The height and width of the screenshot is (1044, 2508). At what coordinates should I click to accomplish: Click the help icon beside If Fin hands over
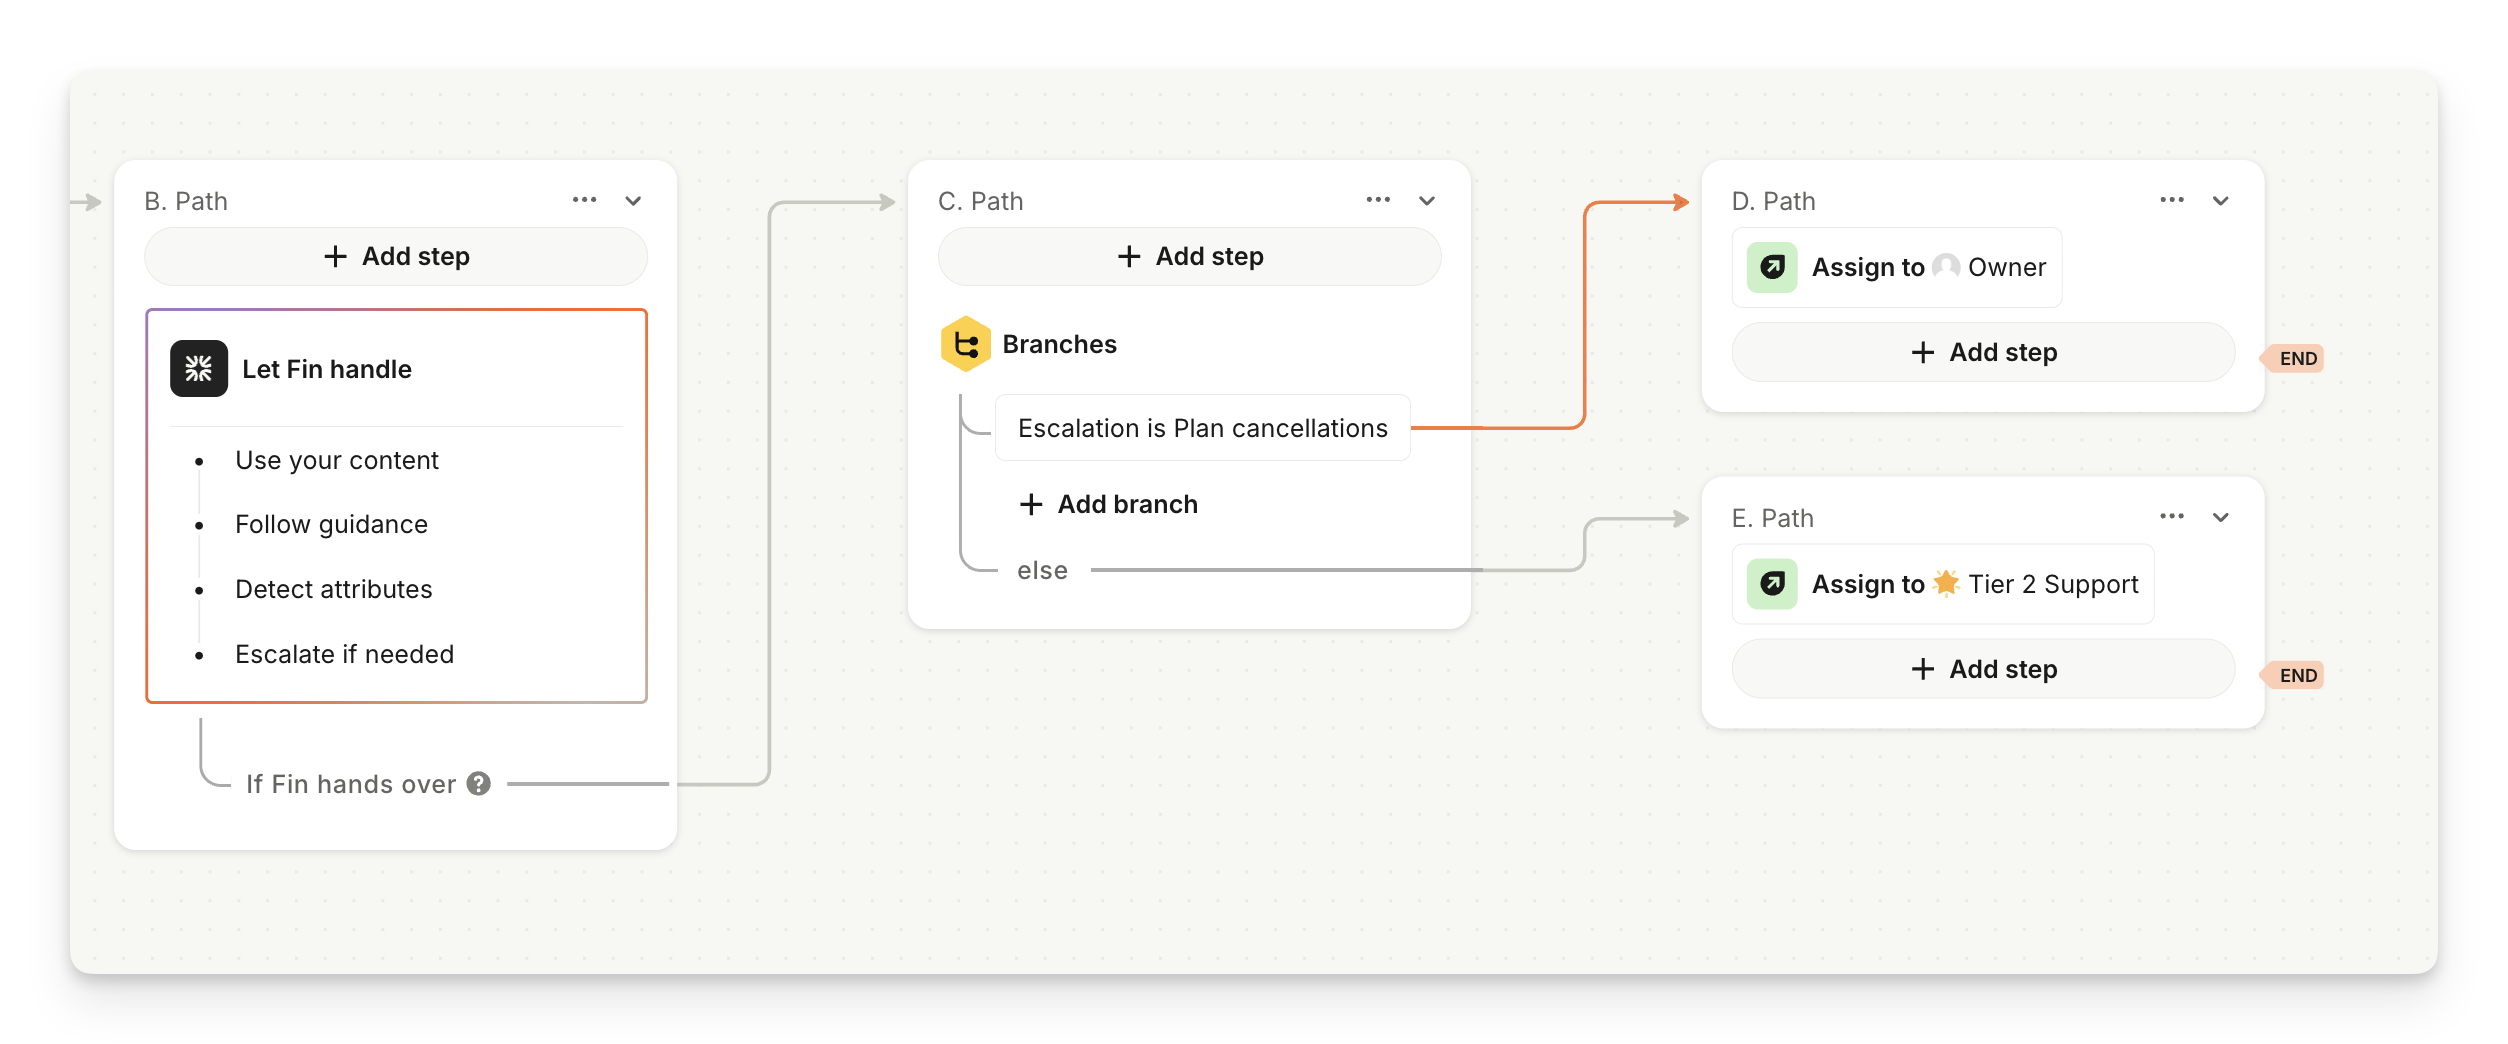coord(479,784)
